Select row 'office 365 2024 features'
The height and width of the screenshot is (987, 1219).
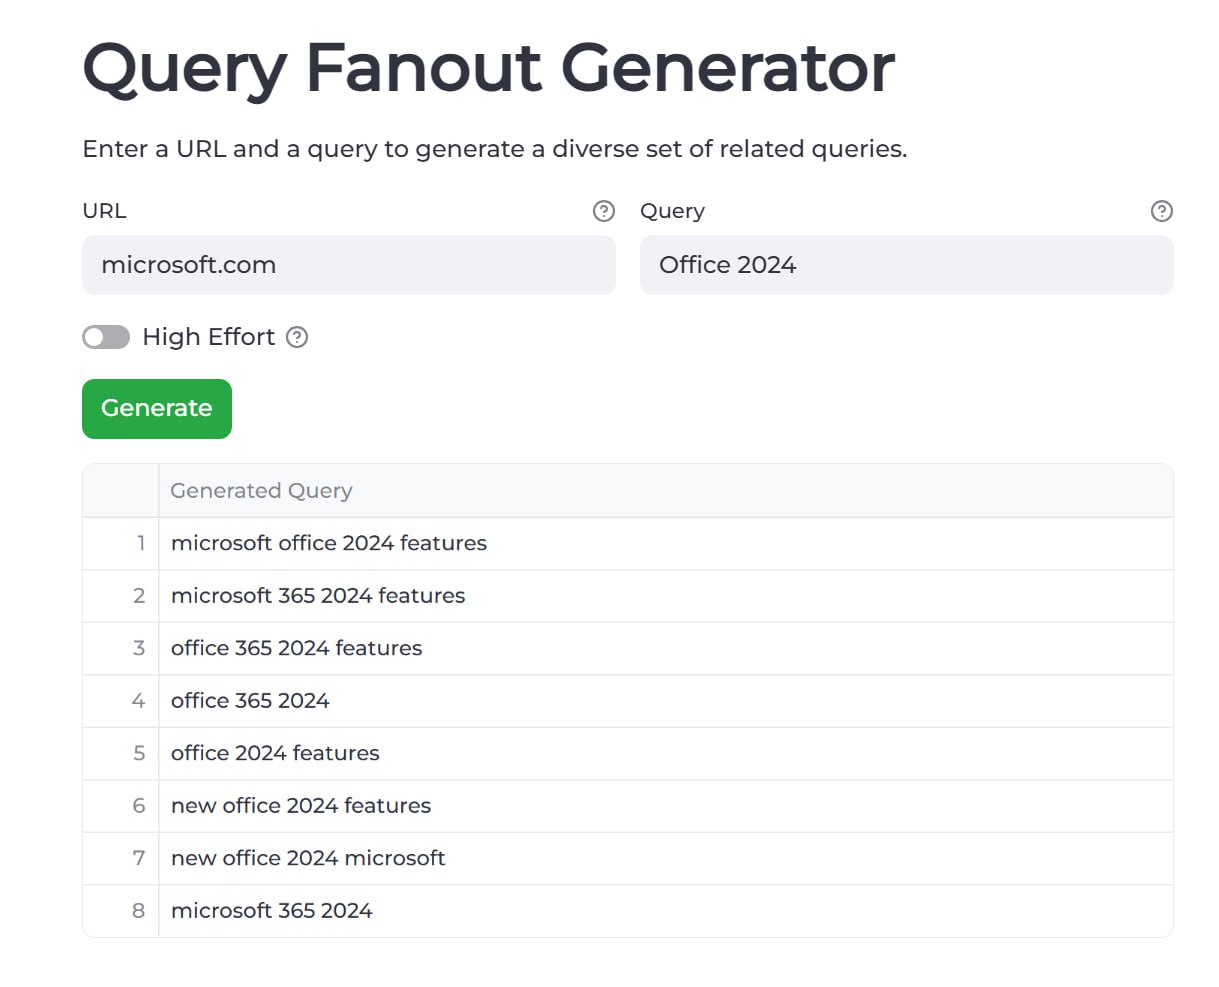[628, 648]
